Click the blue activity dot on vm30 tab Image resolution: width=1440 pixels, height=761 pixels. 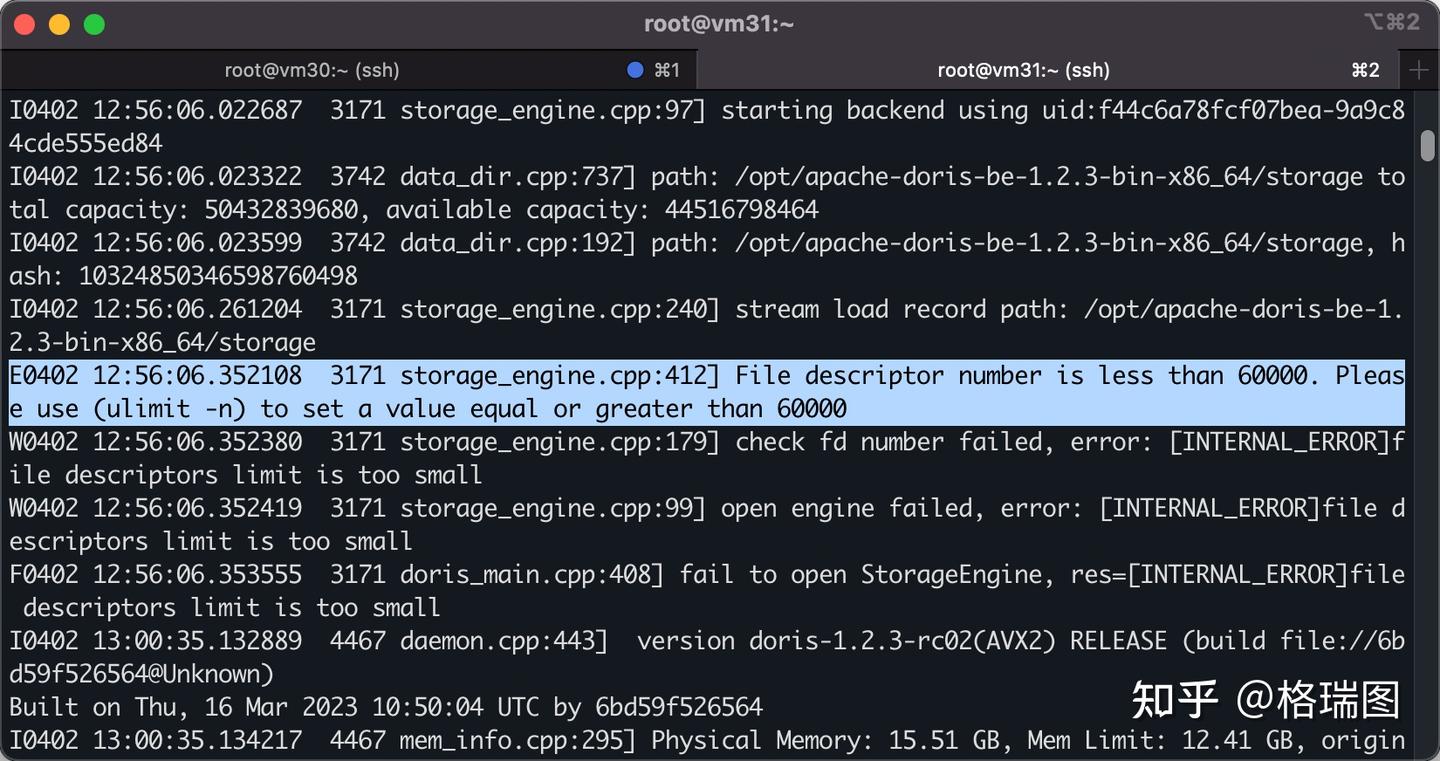point(634,70)
